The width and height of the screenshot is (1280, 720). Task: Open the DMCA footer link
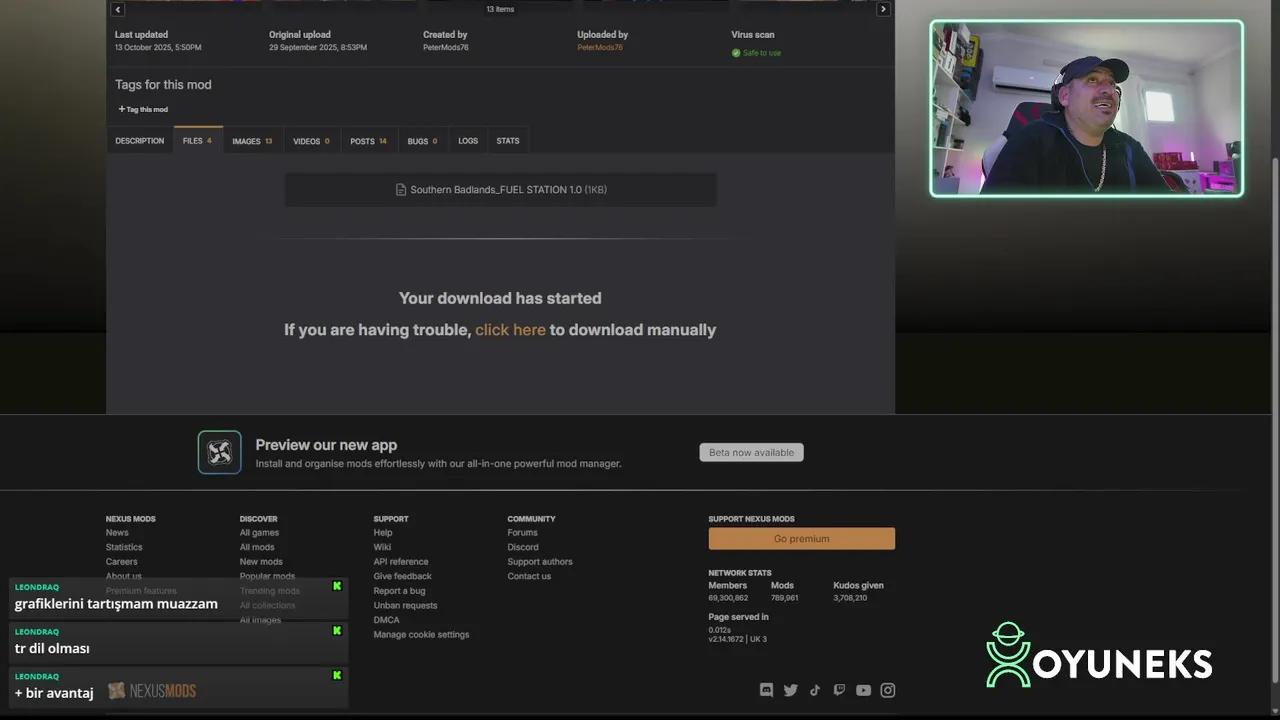tap(386, 620)
